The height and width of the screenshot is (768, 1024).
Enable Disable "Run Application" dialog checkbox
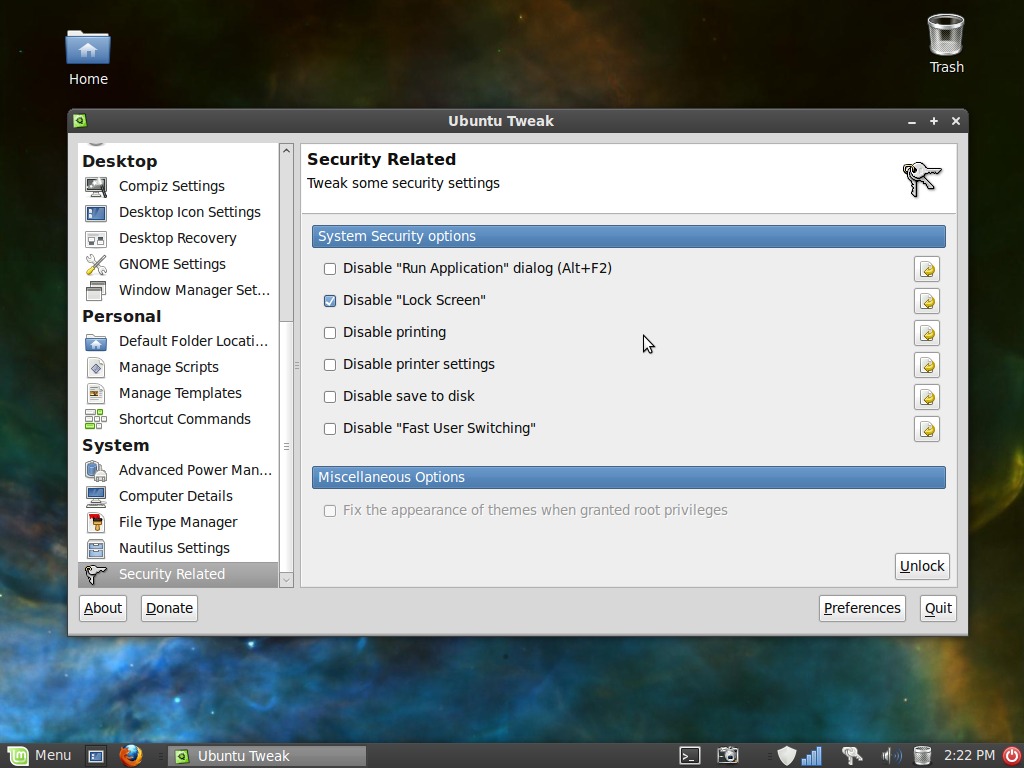pos(330,269)
